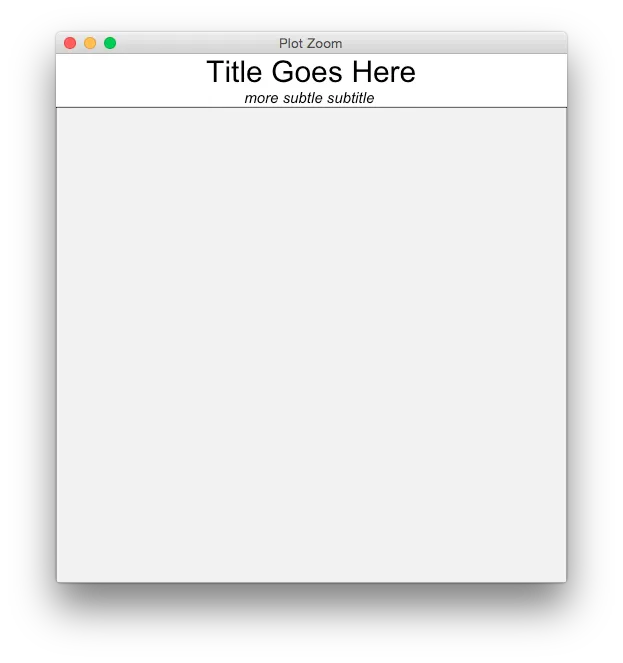Viewport: 623px width, 663px height.
Task: Click the dark line bordering the plot panel
Action: click(x=311, y=107)
